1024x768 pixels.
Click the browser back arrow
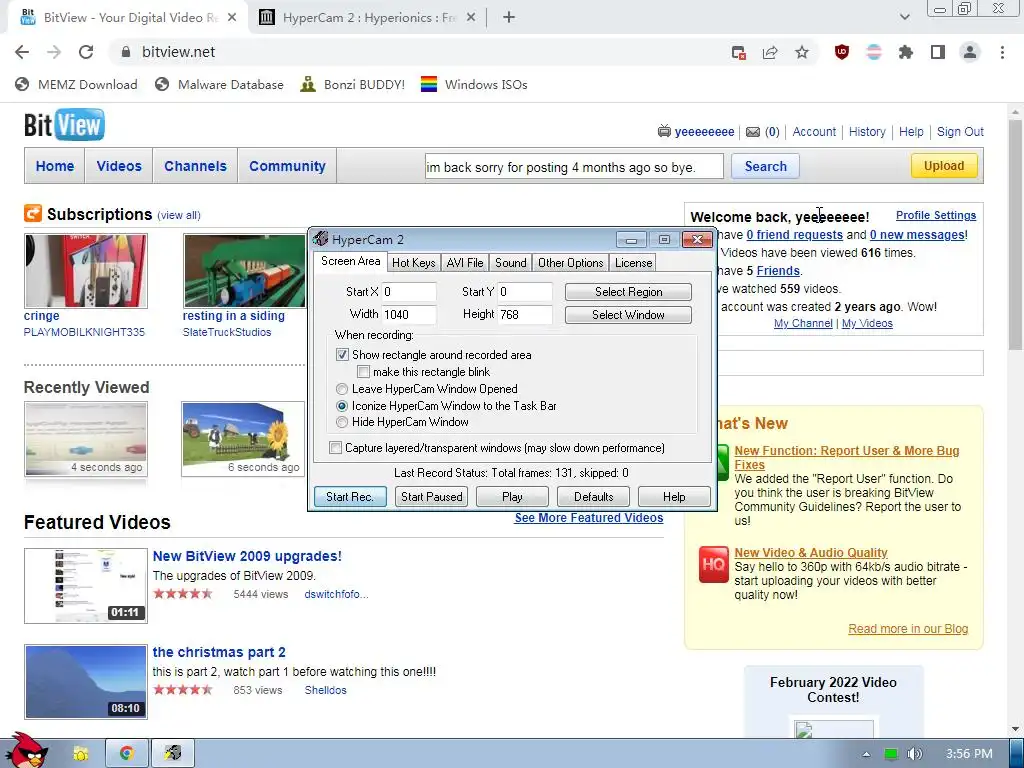[x=22, y=52]
